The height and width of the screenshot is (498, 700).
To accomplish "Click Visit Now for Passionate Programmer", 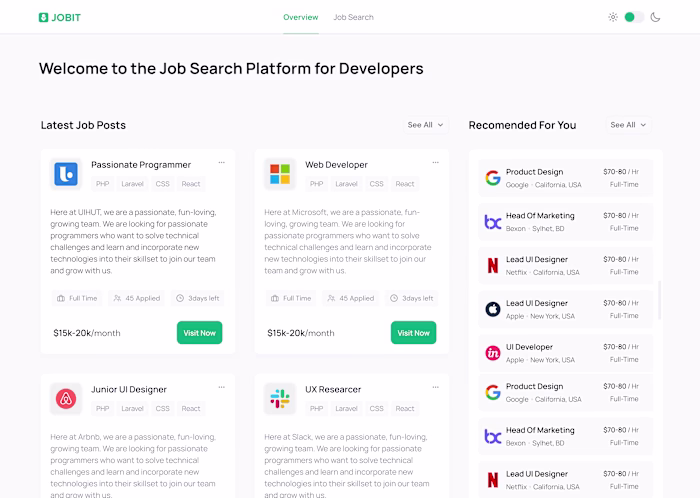I will coord(200,332).
